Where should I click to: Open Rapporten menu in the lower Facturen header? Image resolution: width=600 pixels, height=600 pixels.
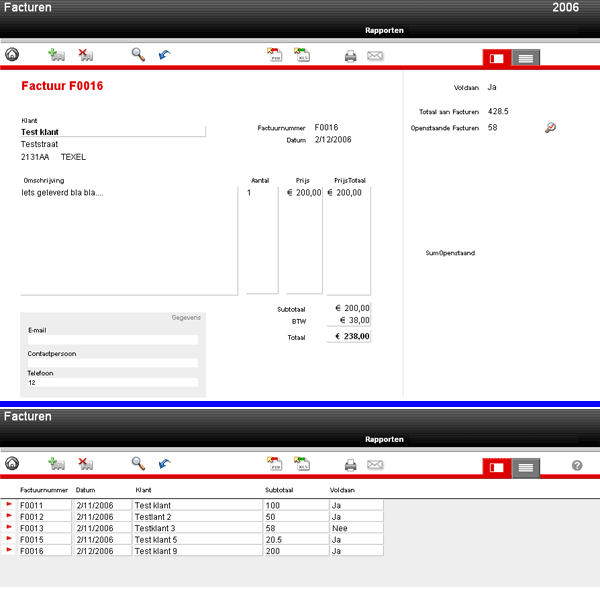point(385,439)
